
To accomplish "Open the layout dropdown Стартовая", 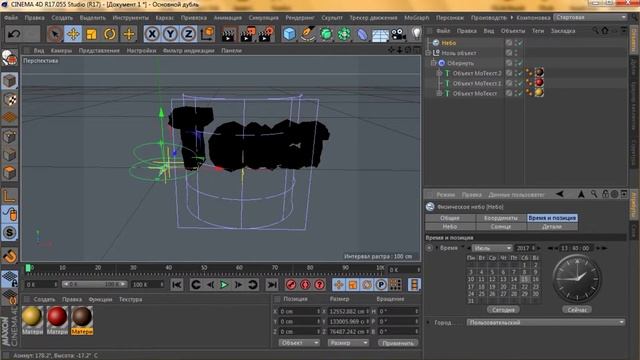I will pos(591,17).
